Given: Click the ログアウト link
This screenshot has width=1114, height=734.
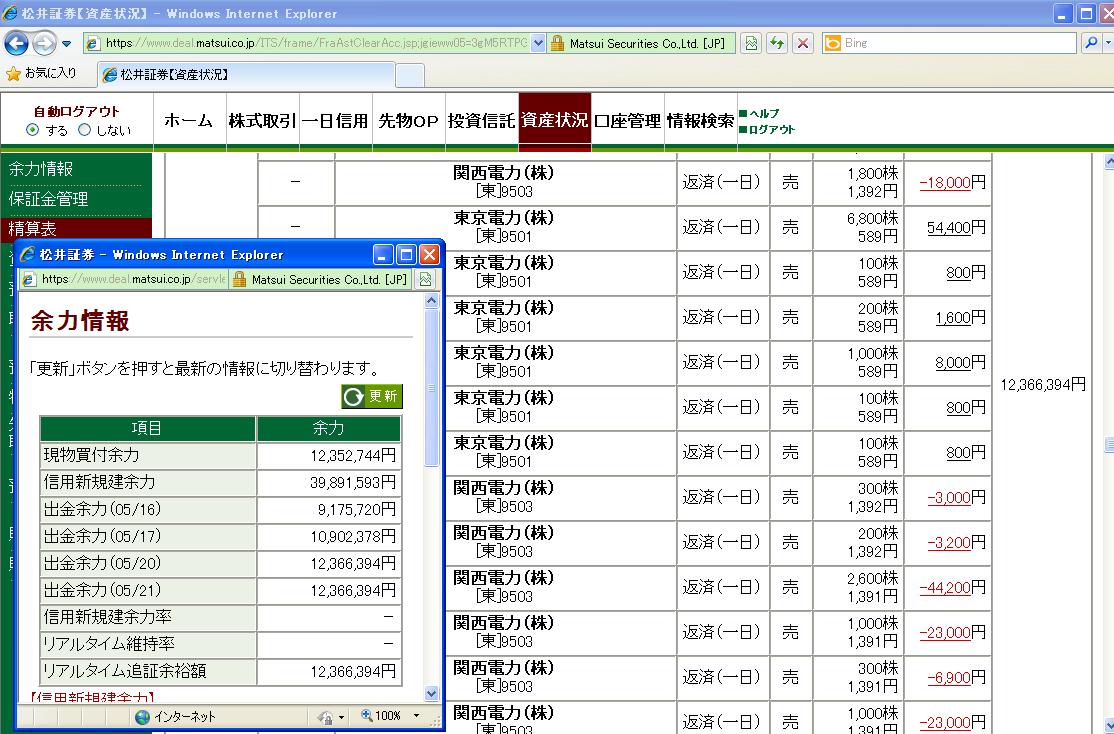Looking at the screenshot, I should (x=771, y=129).
